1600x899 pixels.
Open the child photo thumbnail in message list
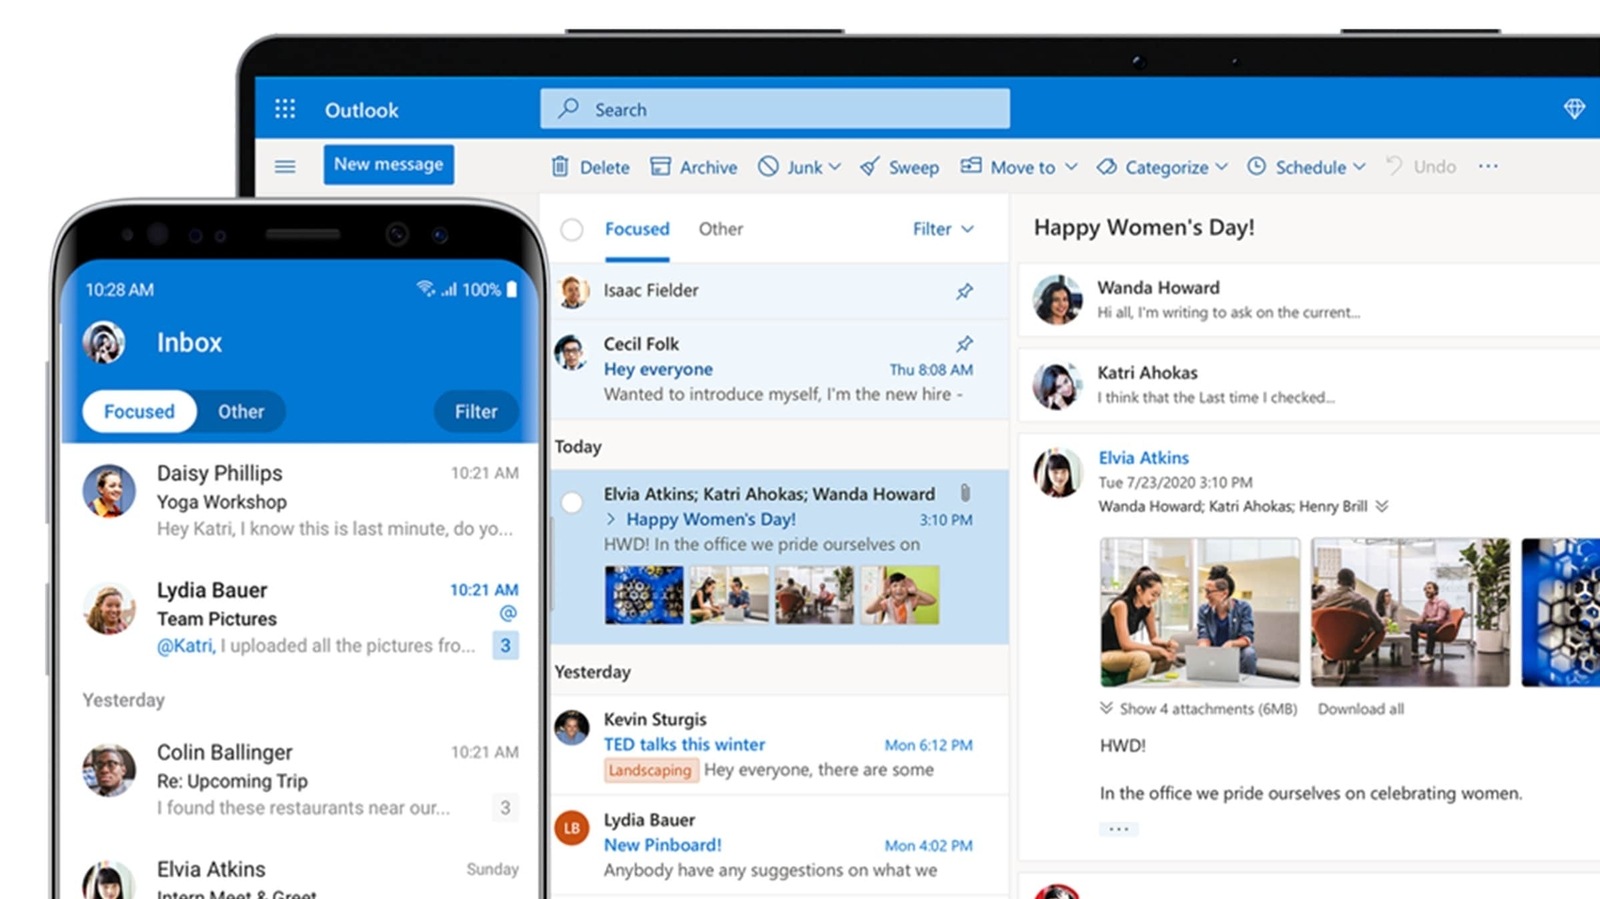(x=900, y=595)
